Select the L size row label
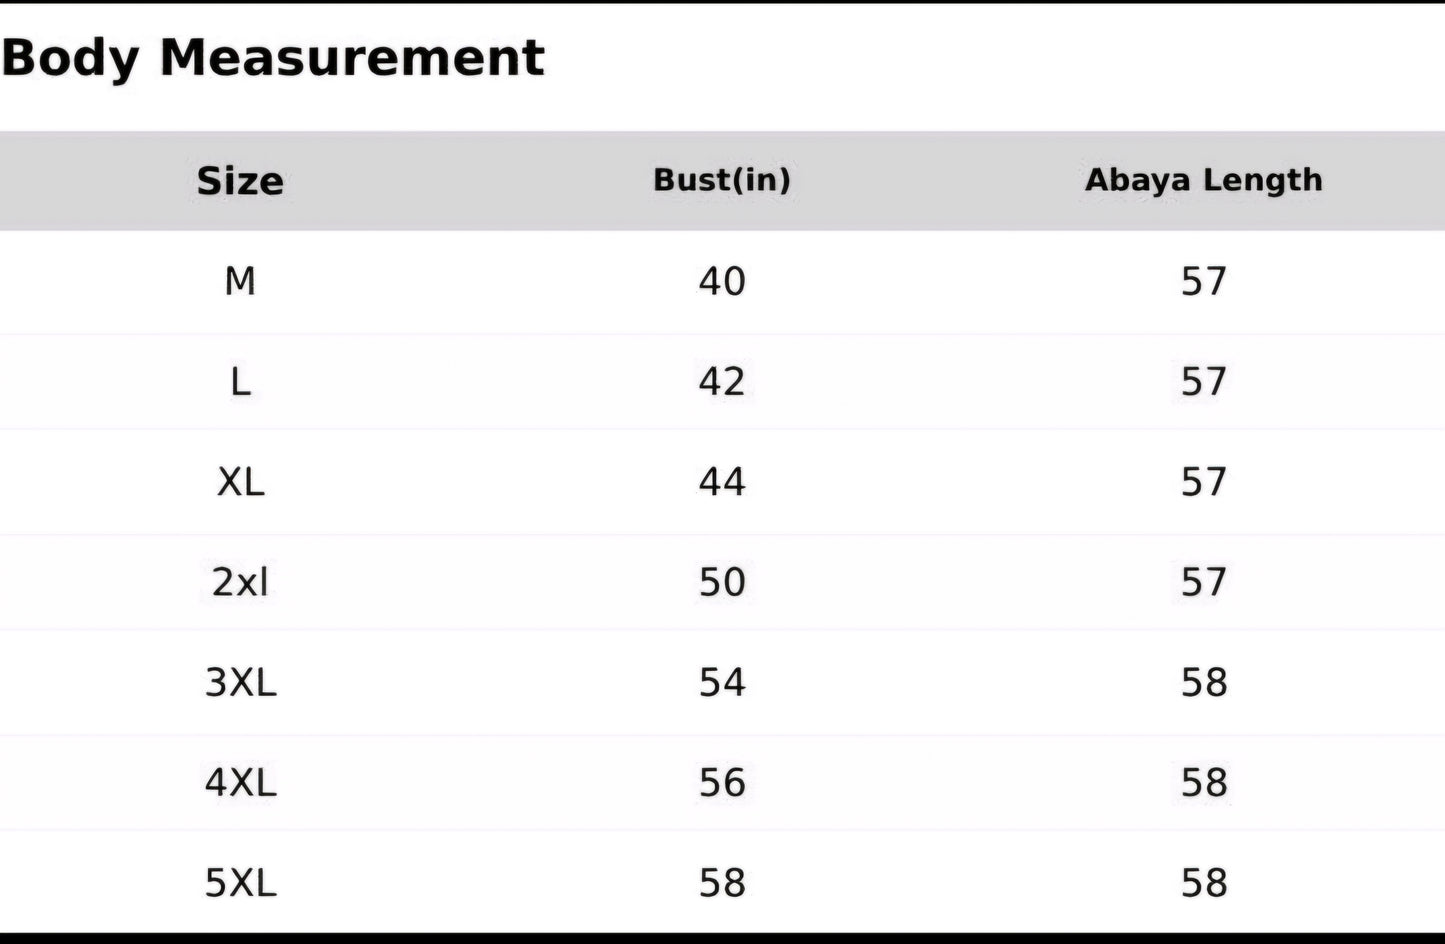The image size is (1445, 944). (240, 381)
